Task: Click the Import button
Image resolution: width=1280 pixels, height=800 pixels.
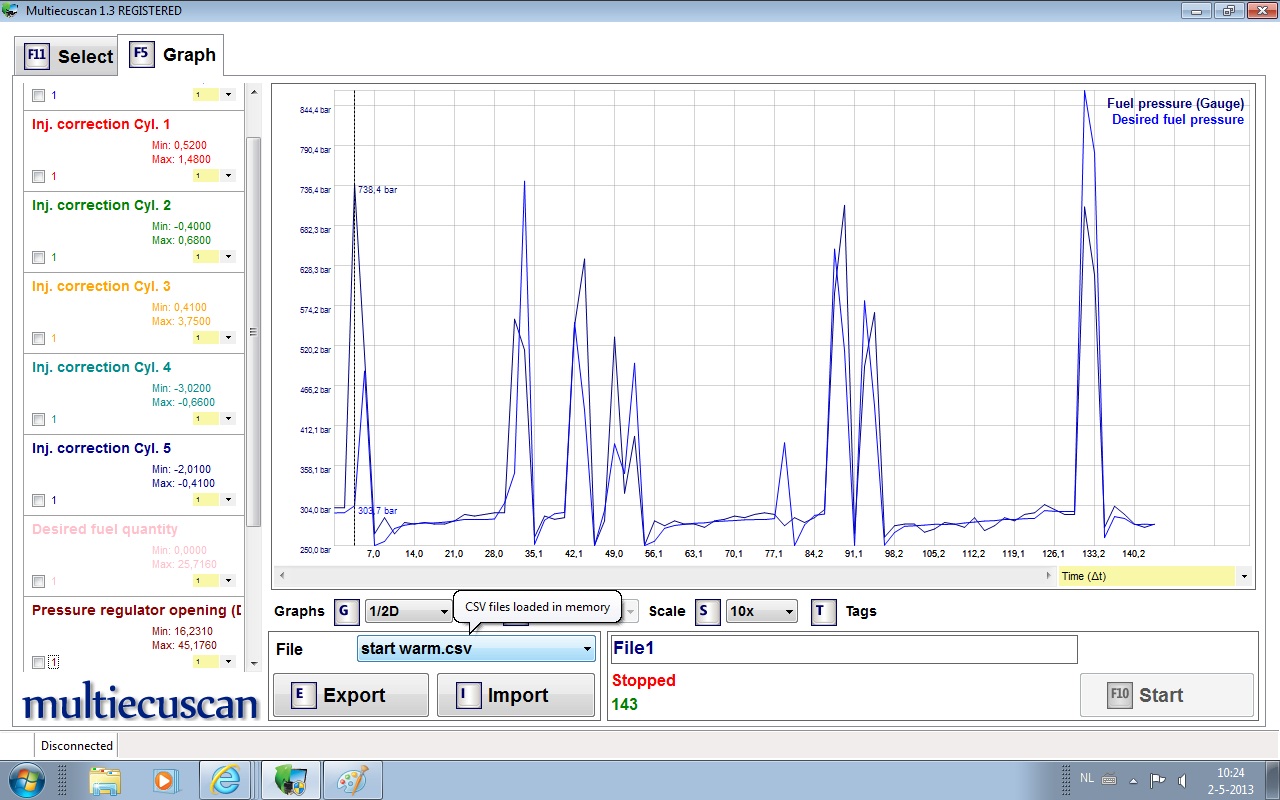Action: [x=515, y=695]
